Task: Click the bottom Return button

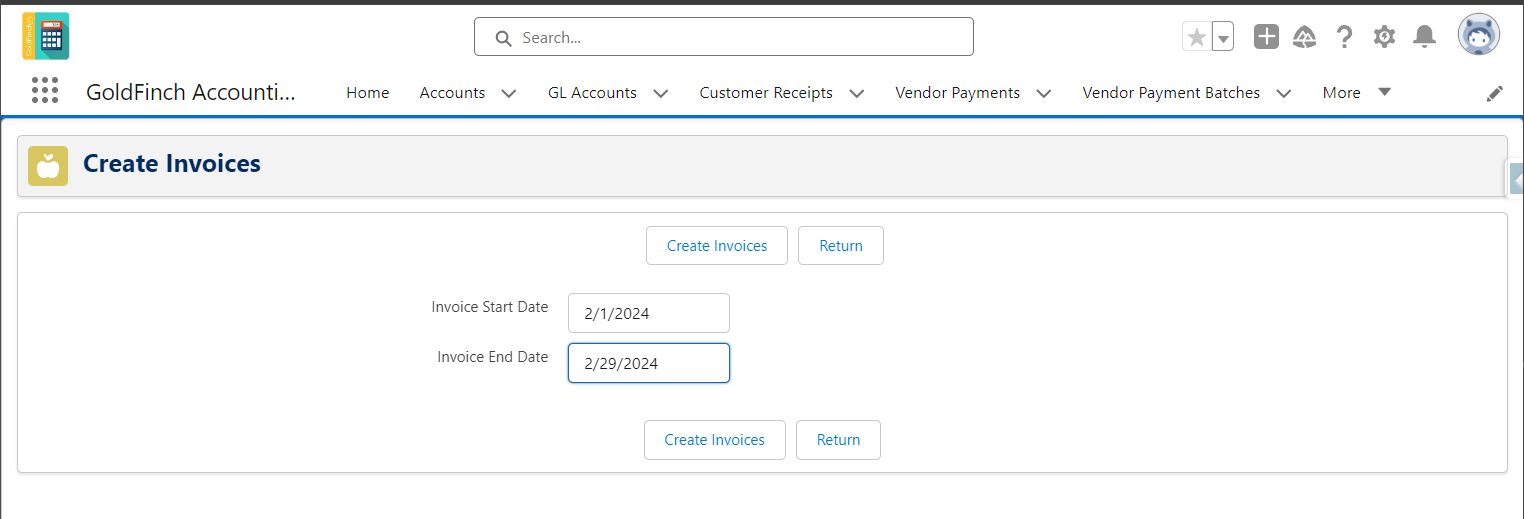Action: tap(838, 440)
